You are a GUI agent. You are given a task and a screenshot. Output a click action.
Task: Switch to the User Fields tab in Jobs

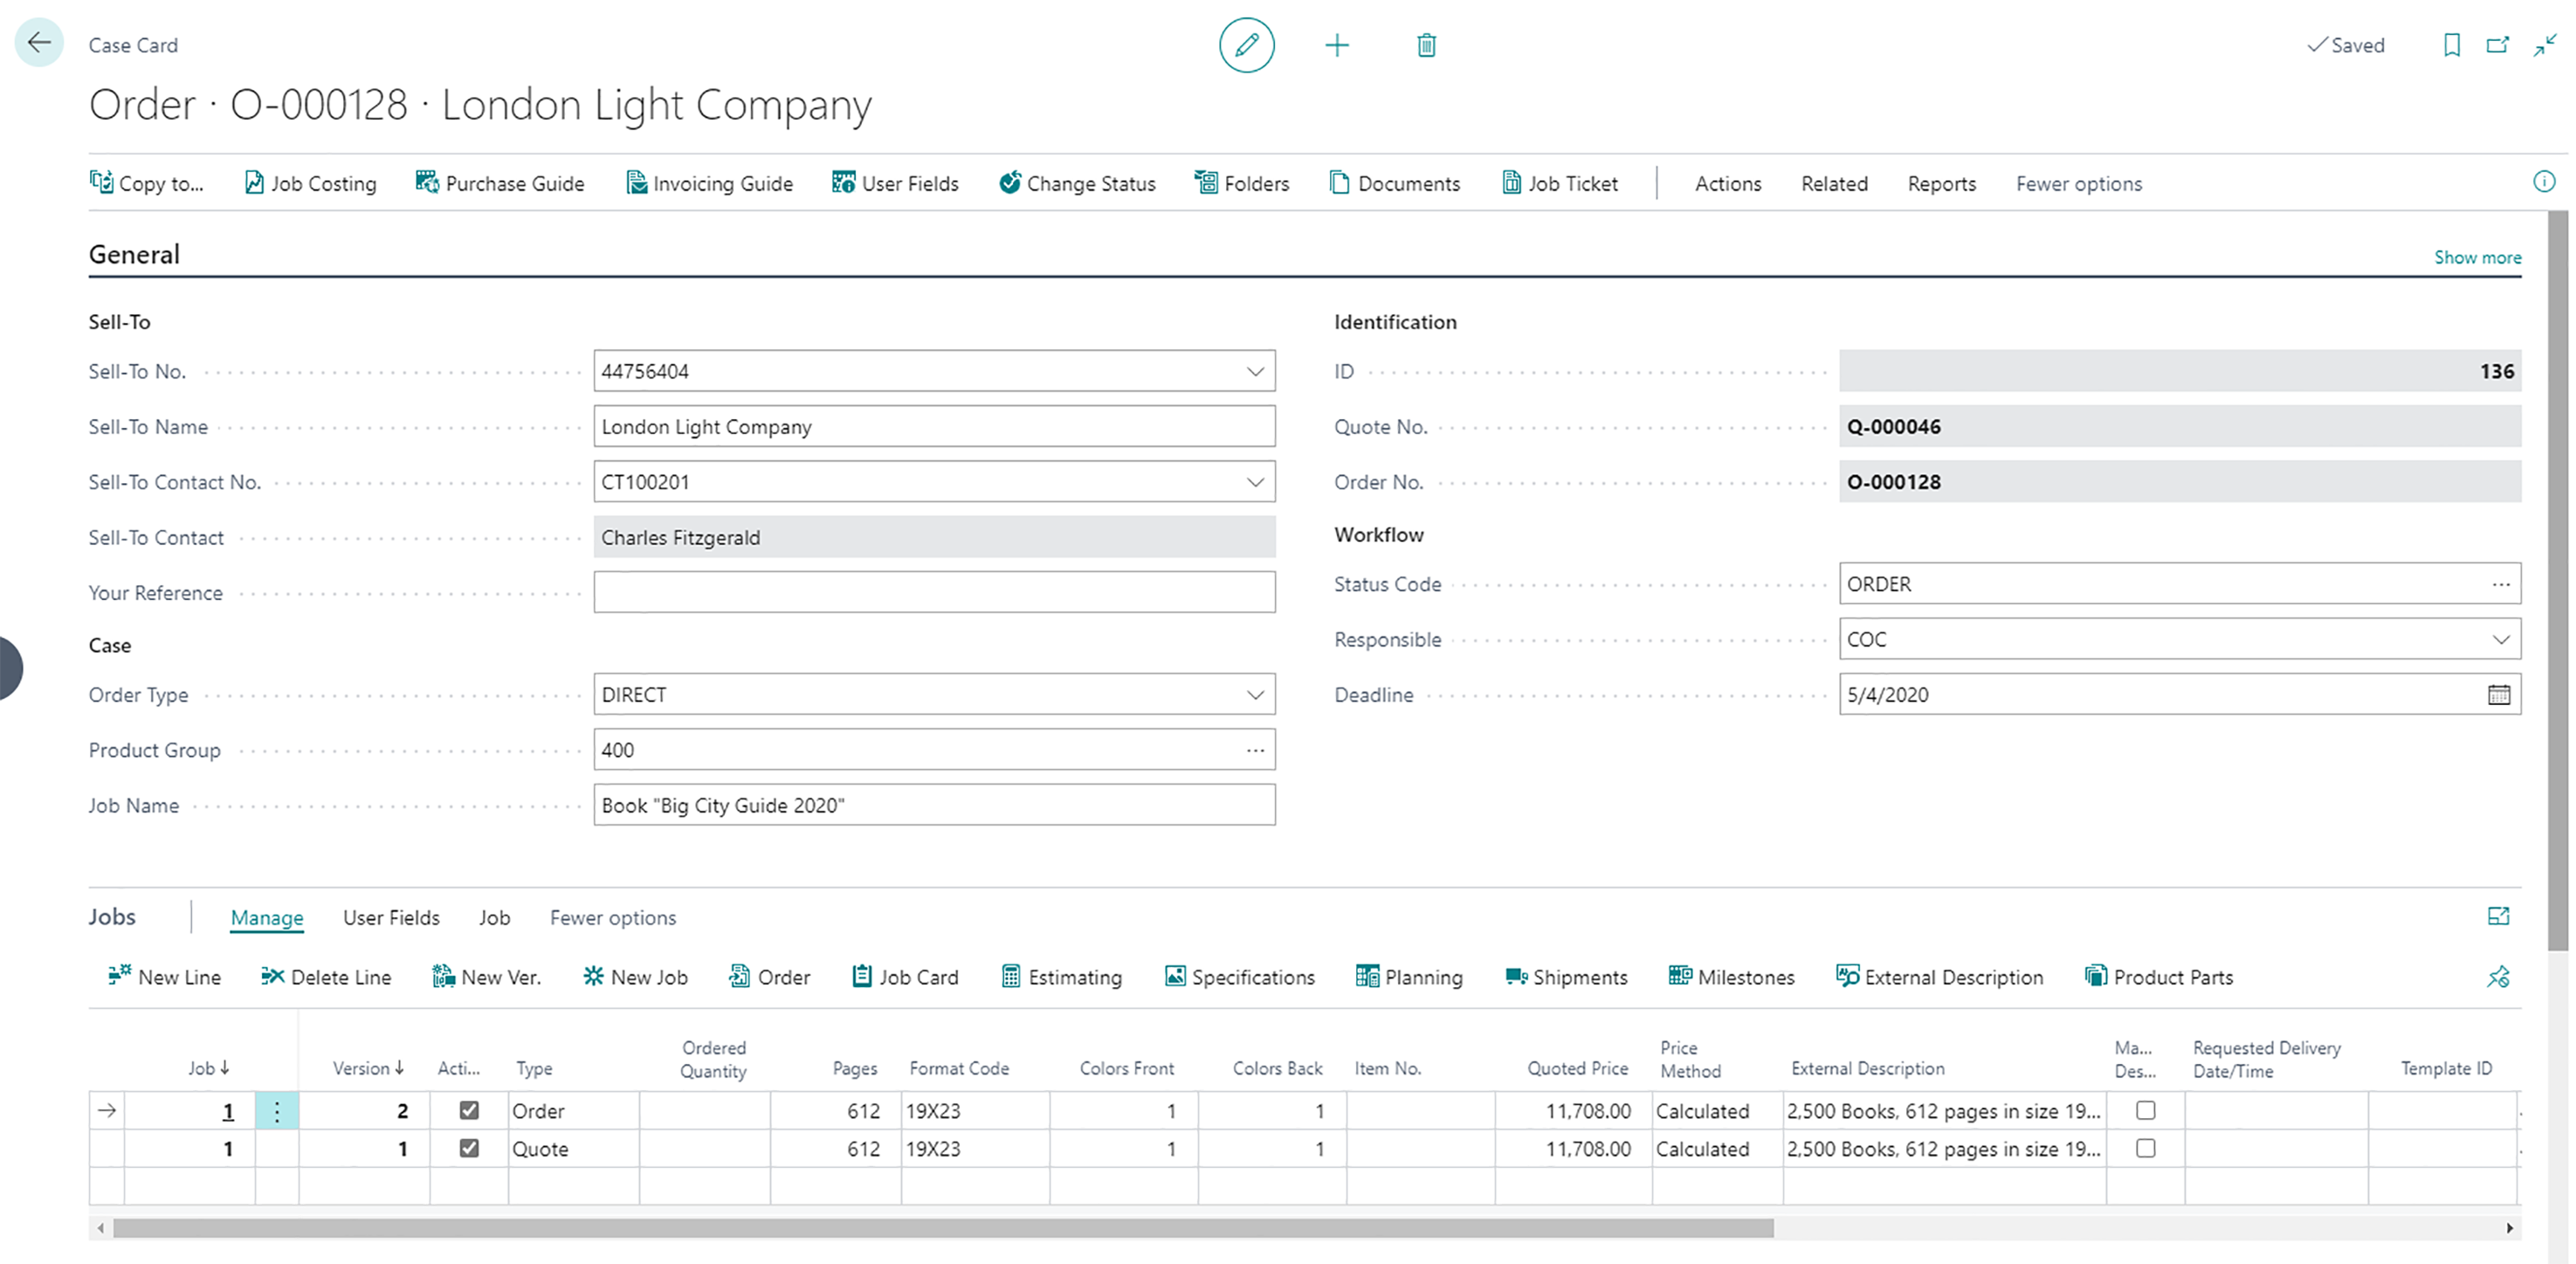click(391, 917)
